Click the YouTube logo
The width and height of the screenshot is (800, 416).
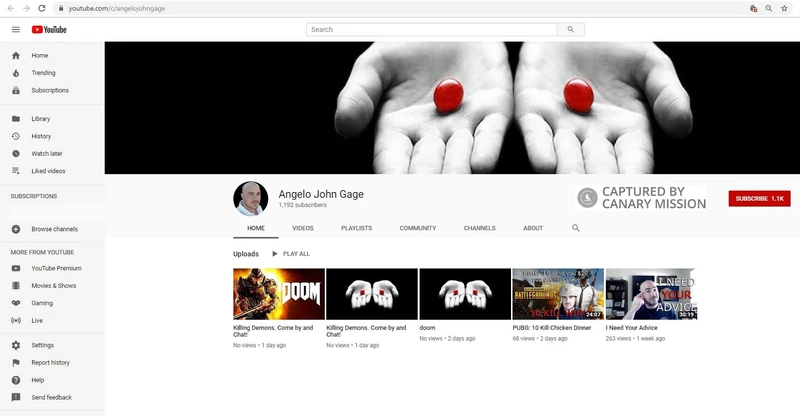(49, 30)
